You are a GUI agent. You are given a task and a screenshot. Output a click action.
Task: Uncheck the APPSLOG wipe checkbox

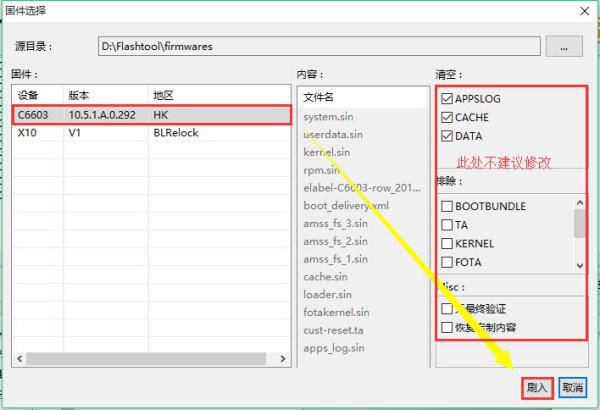(x=446, y=99)
